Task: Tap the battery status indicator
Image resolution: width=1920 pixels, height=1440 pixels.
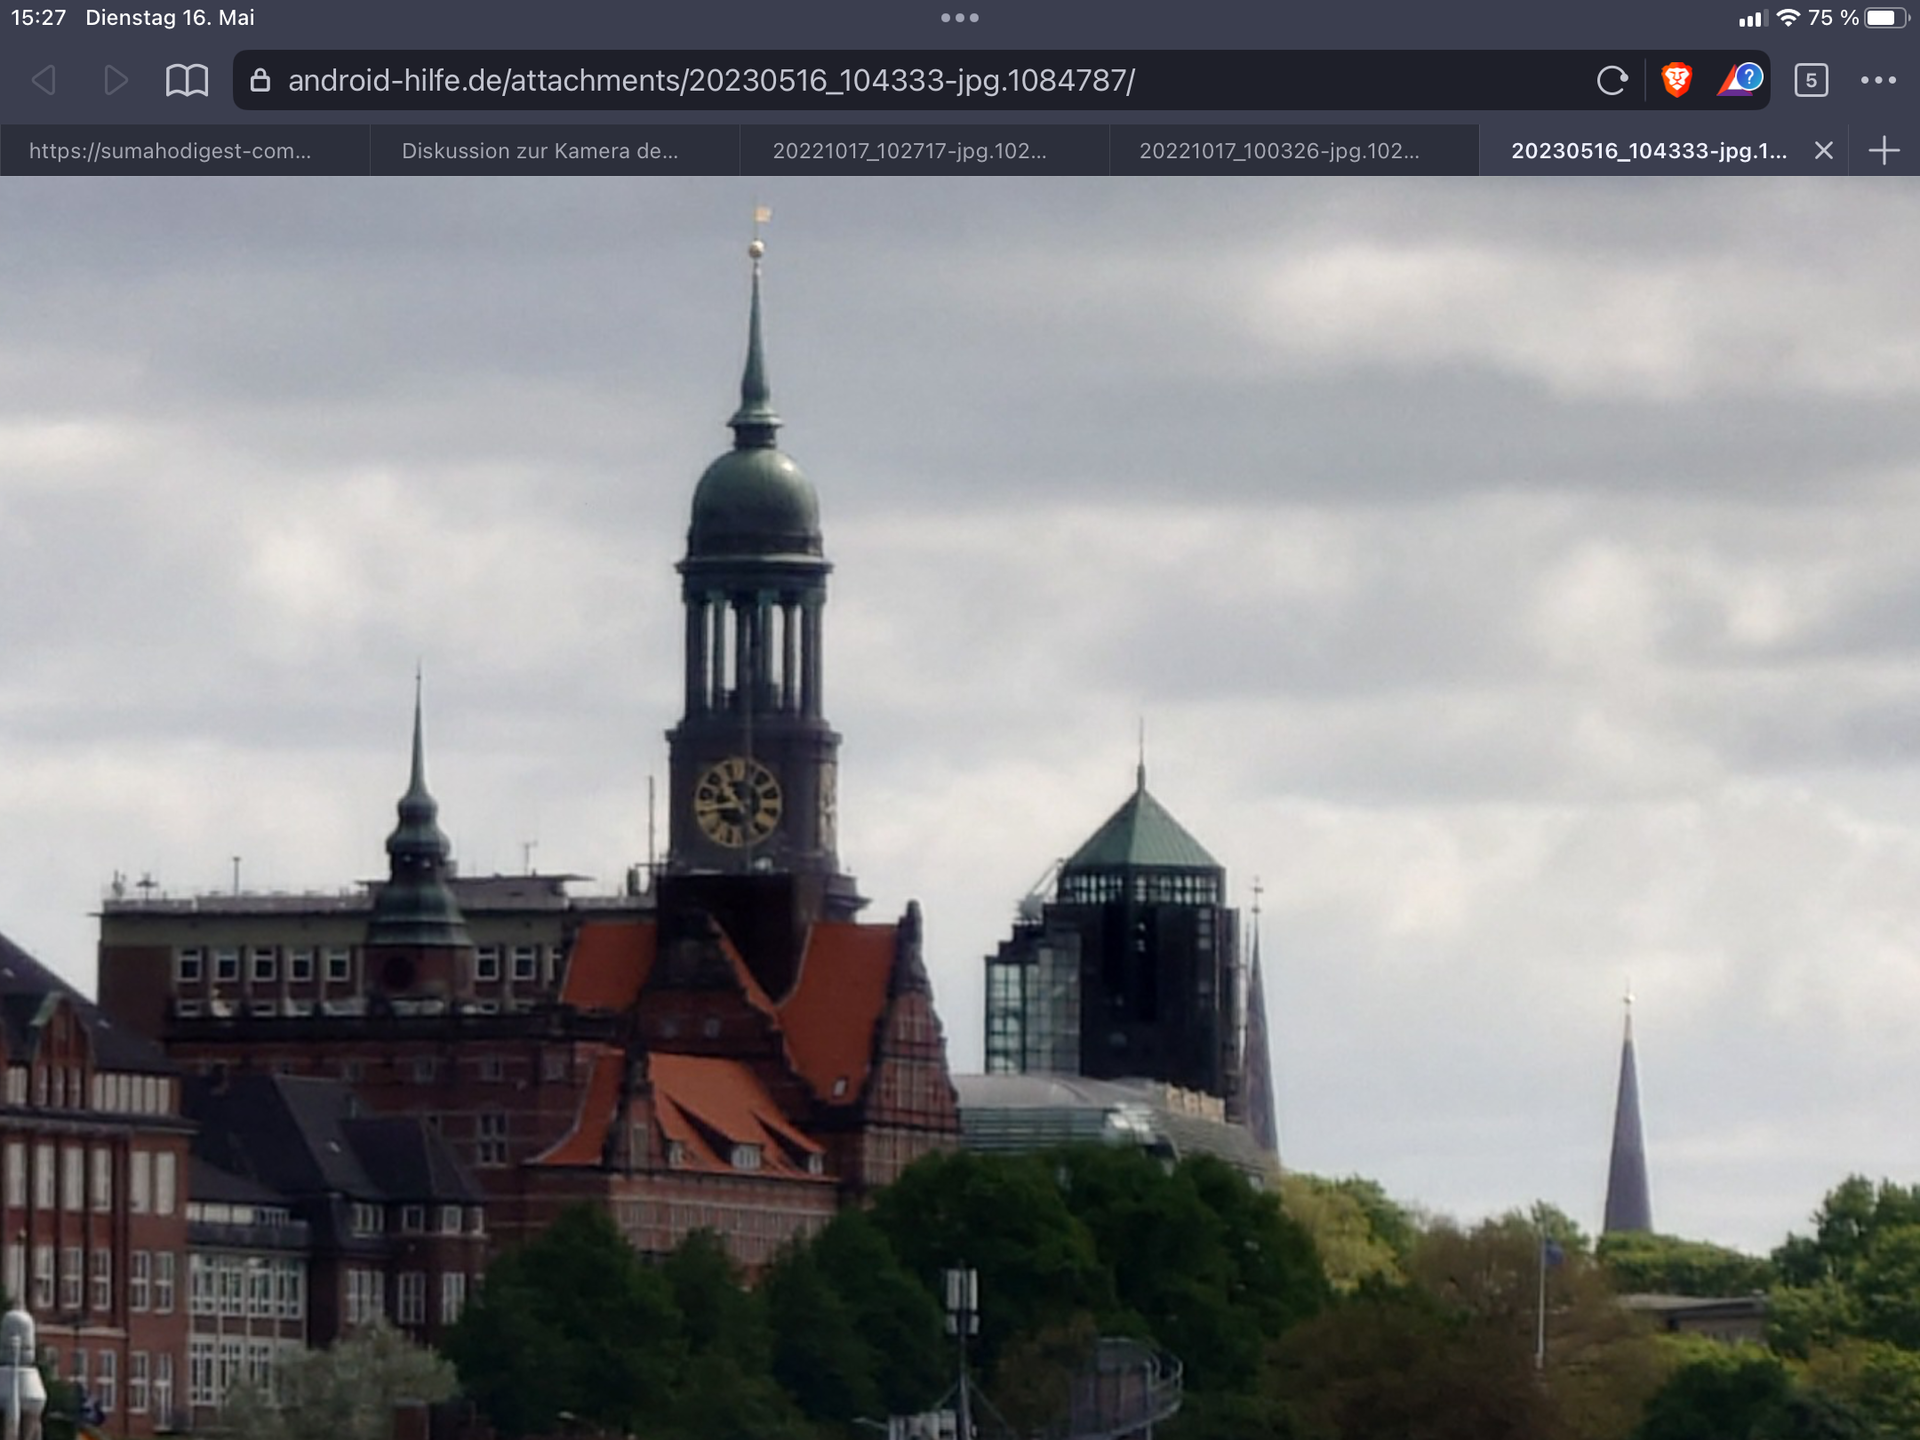Action: coord(1886,18)
